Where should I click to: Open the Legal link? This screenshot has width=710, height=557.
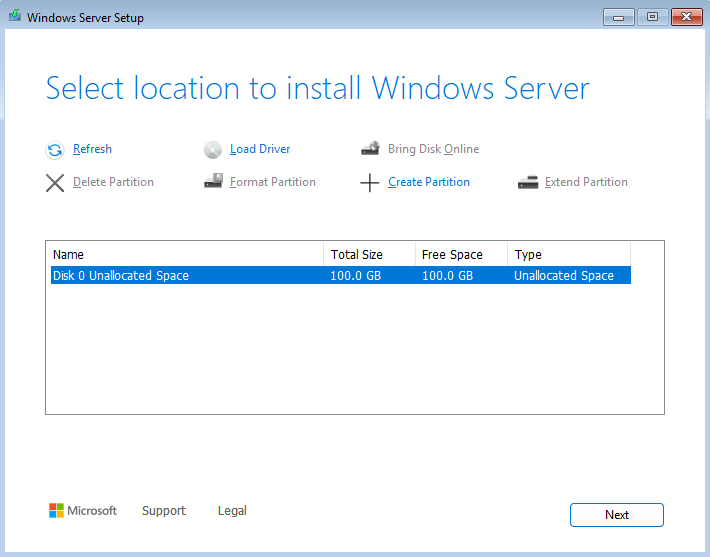tap(232, 510)
